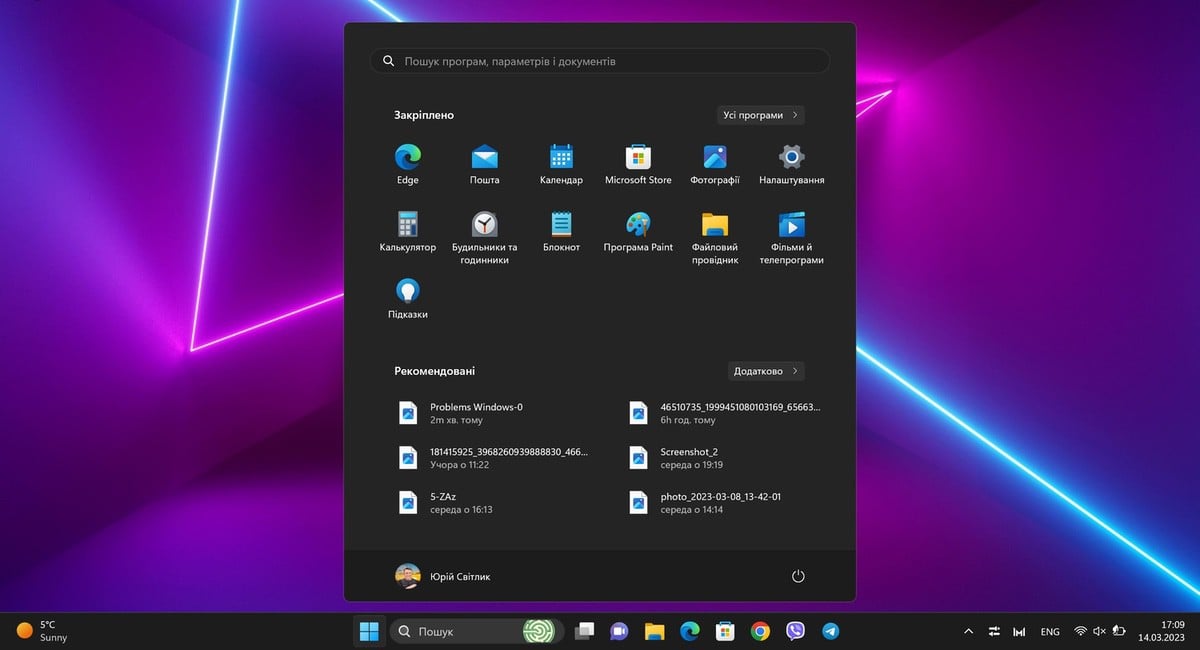
Task: Open Microsoft Edge on the taskbar
Action: pos(690,631)
